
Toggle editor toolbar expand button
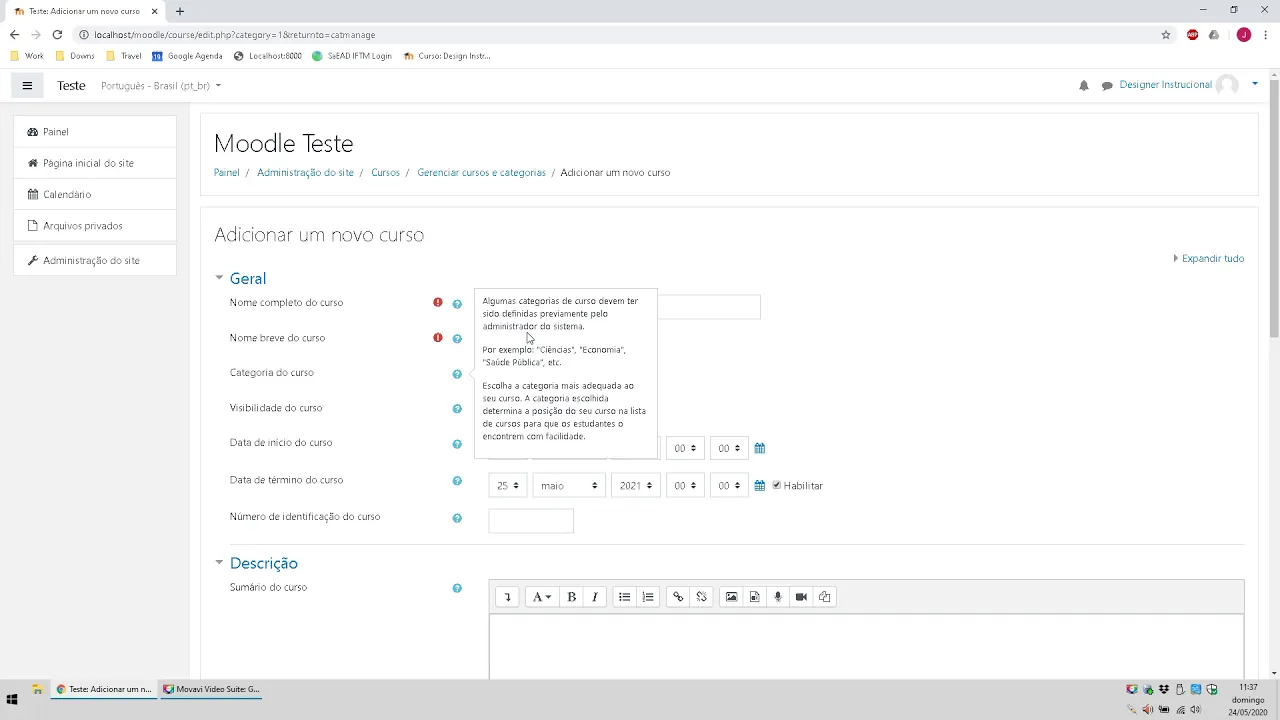(x=507, y=597)
